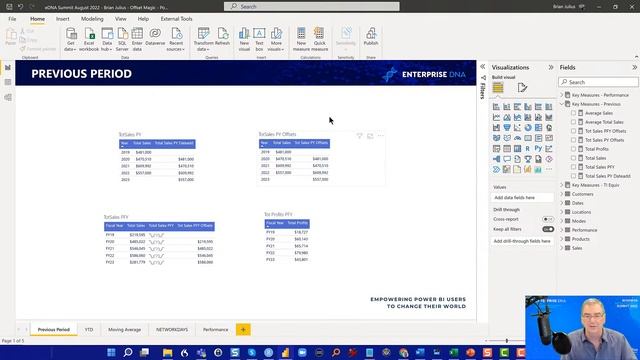Open the Recent sources dropdown

click(176, 40)
